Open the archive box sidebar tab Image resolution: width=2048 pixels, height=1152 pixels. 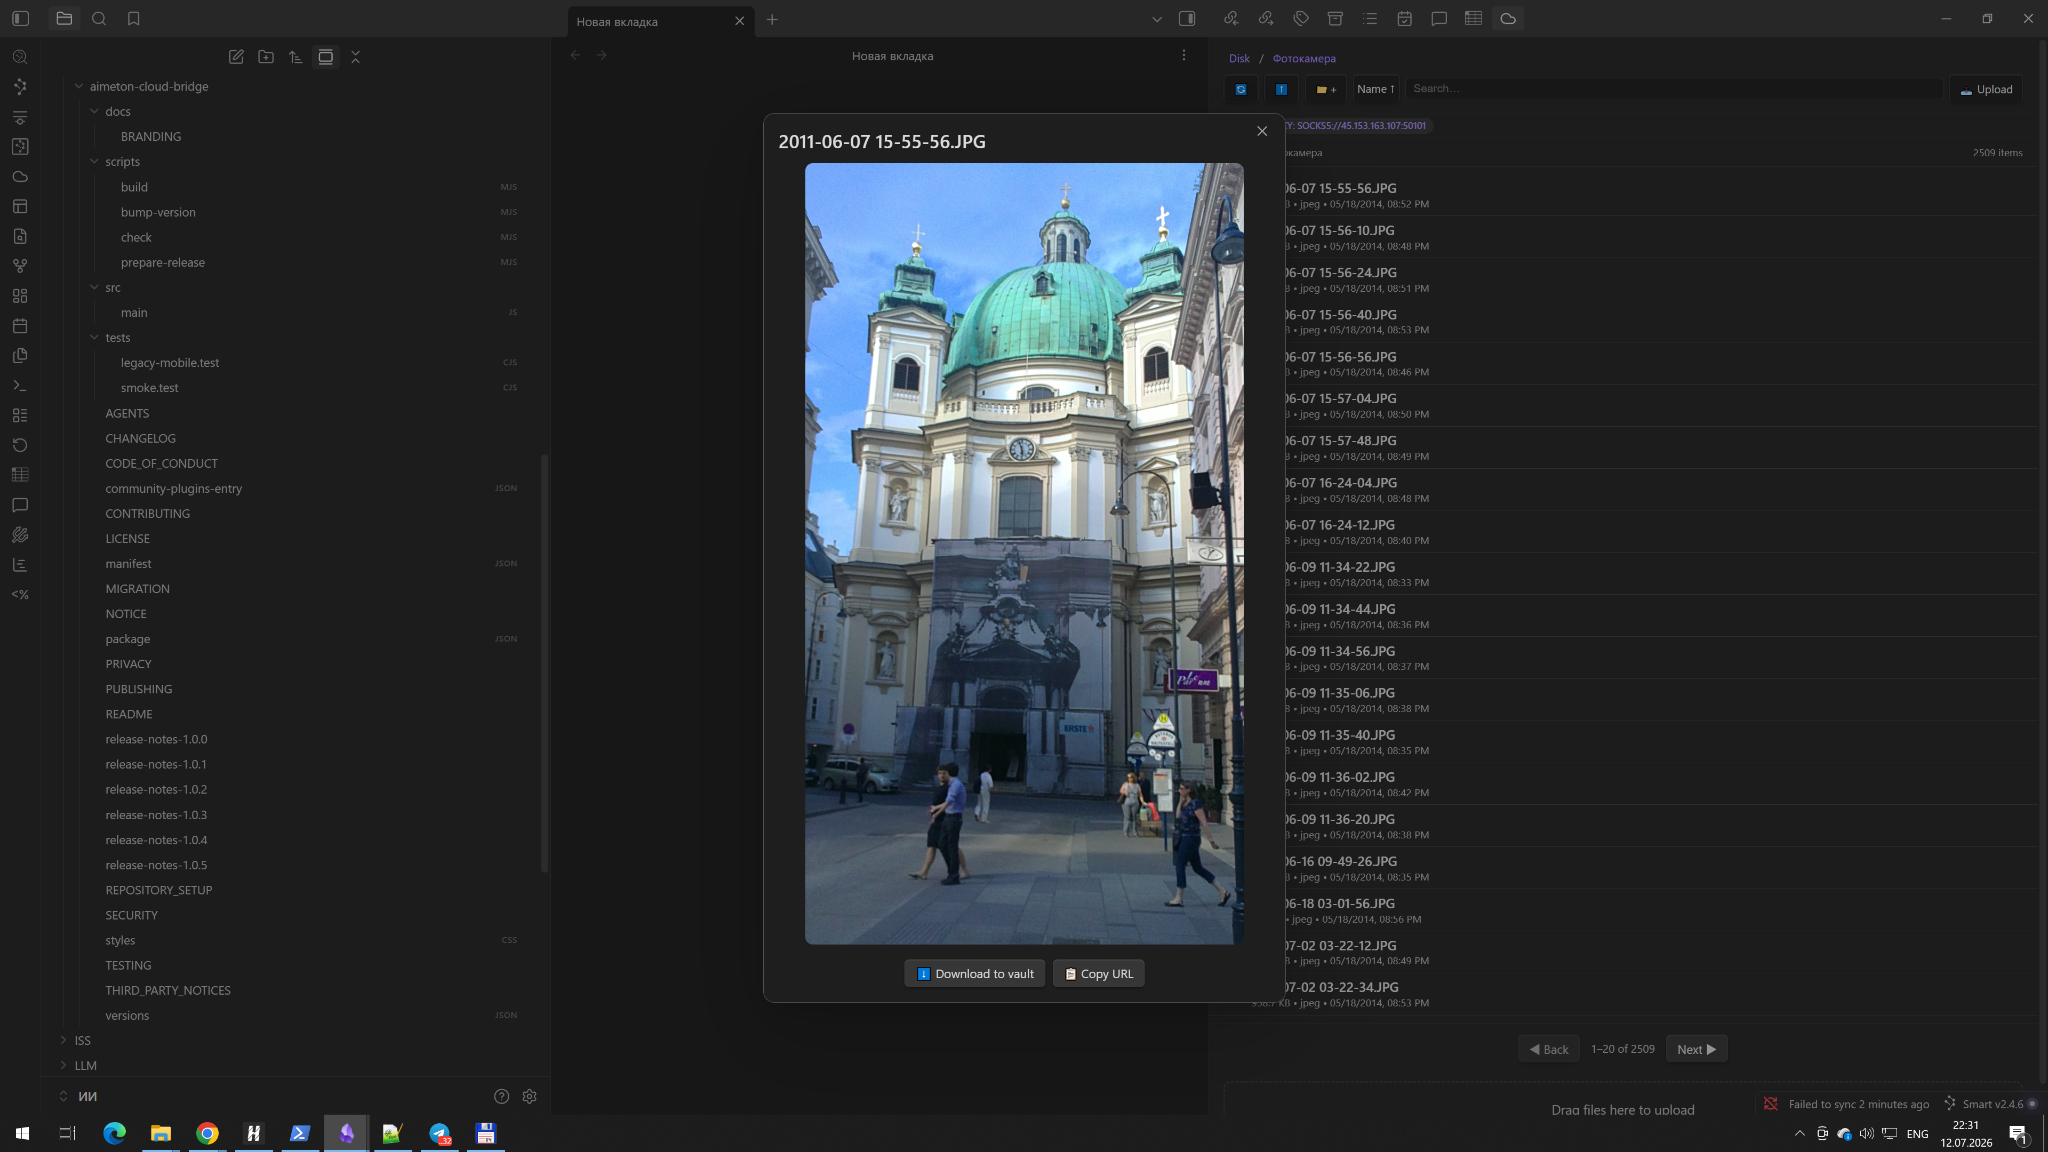click(x=1335, y=19)
